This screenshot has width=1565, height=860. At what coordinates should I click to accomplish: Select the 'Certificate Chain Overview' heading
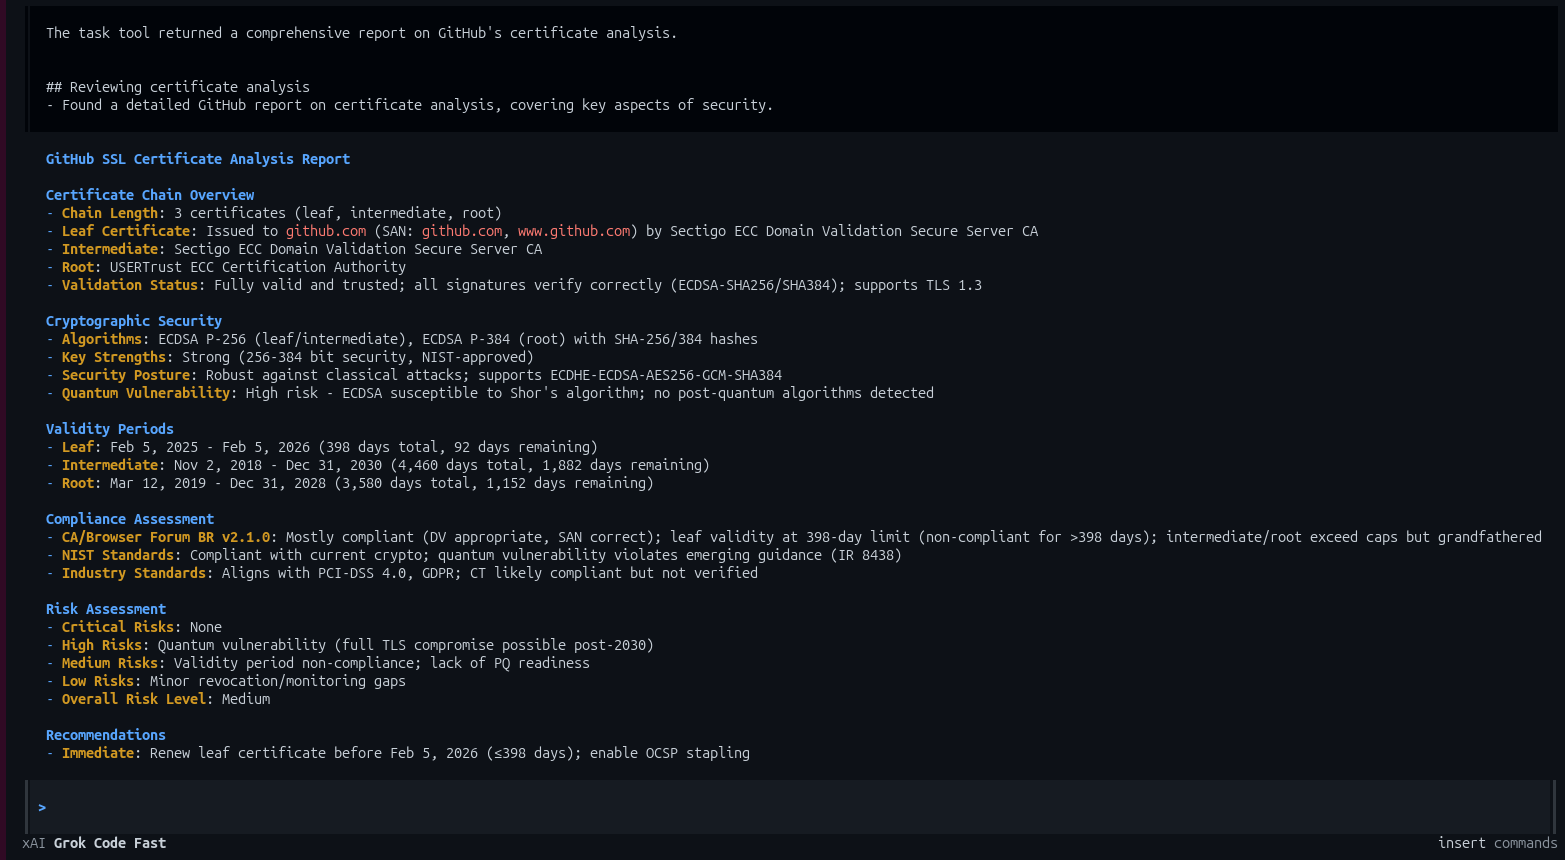click(150, 195)
